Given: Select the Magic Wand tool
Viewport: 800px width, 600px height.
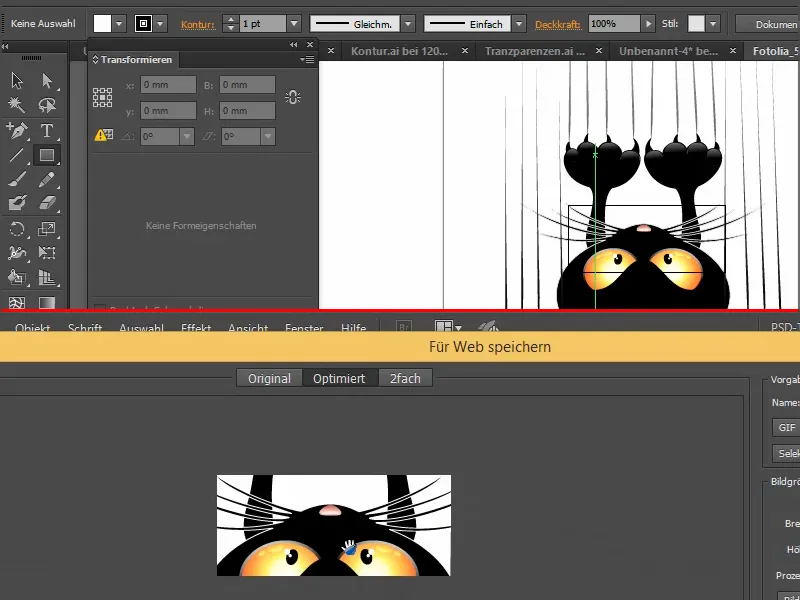Looking at the screenshot, I should click(x=17, y=105).
